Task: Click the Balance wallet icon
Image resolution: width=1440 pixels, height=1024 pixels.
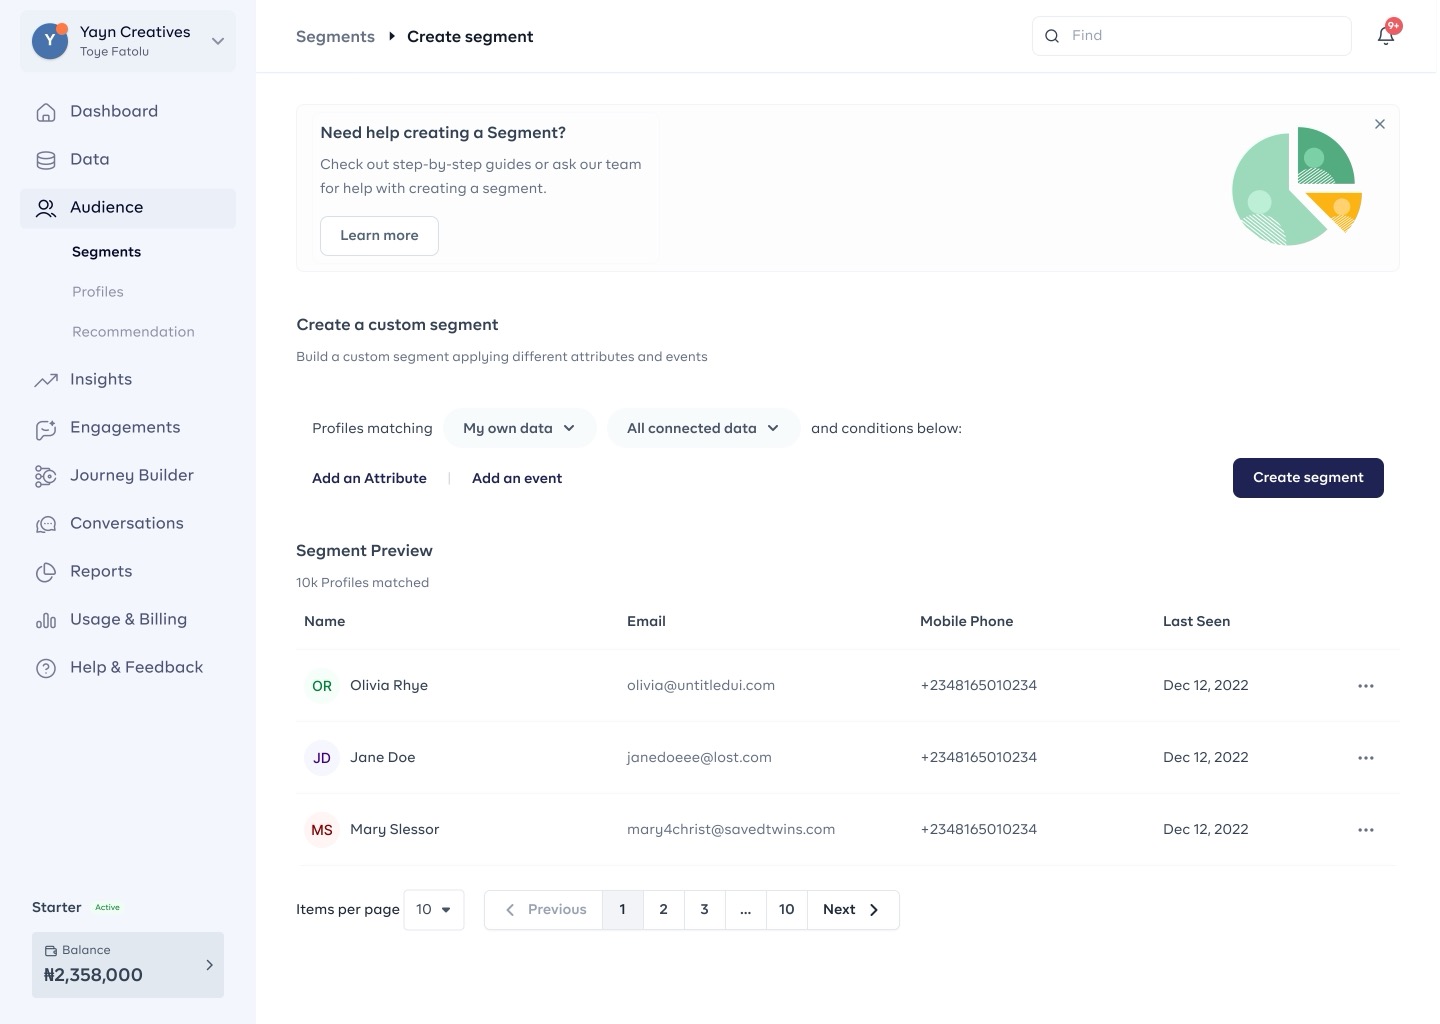Action: 51,951
